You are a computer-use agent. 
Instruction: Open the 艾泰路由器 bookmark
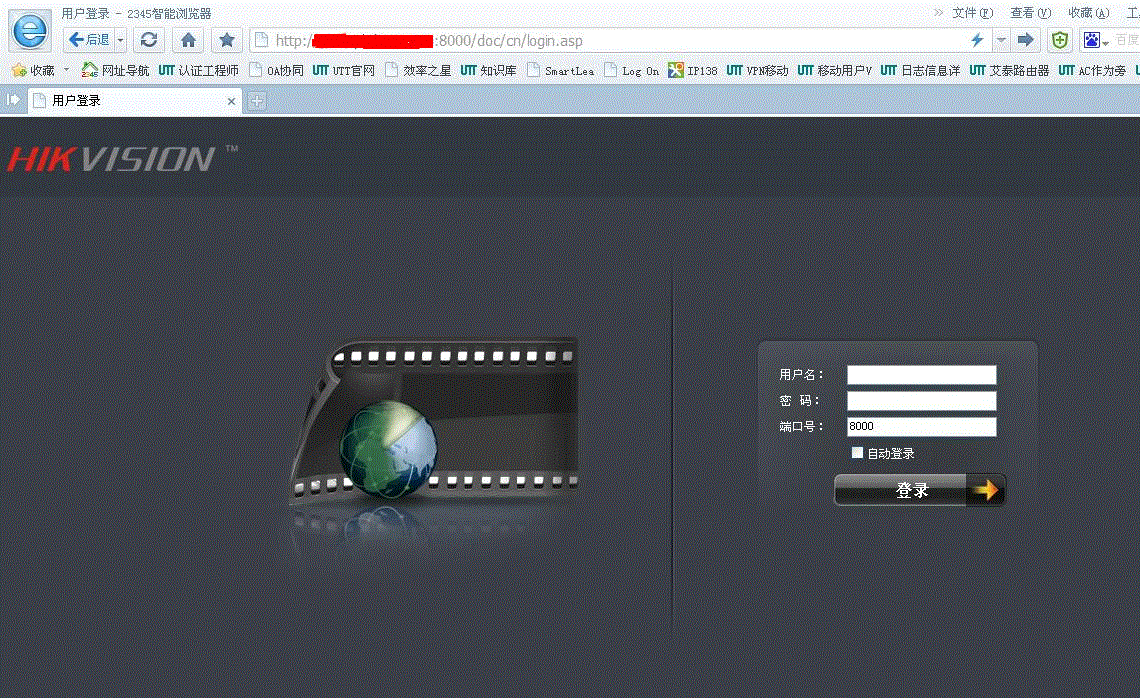click(x=1009, y=70)
